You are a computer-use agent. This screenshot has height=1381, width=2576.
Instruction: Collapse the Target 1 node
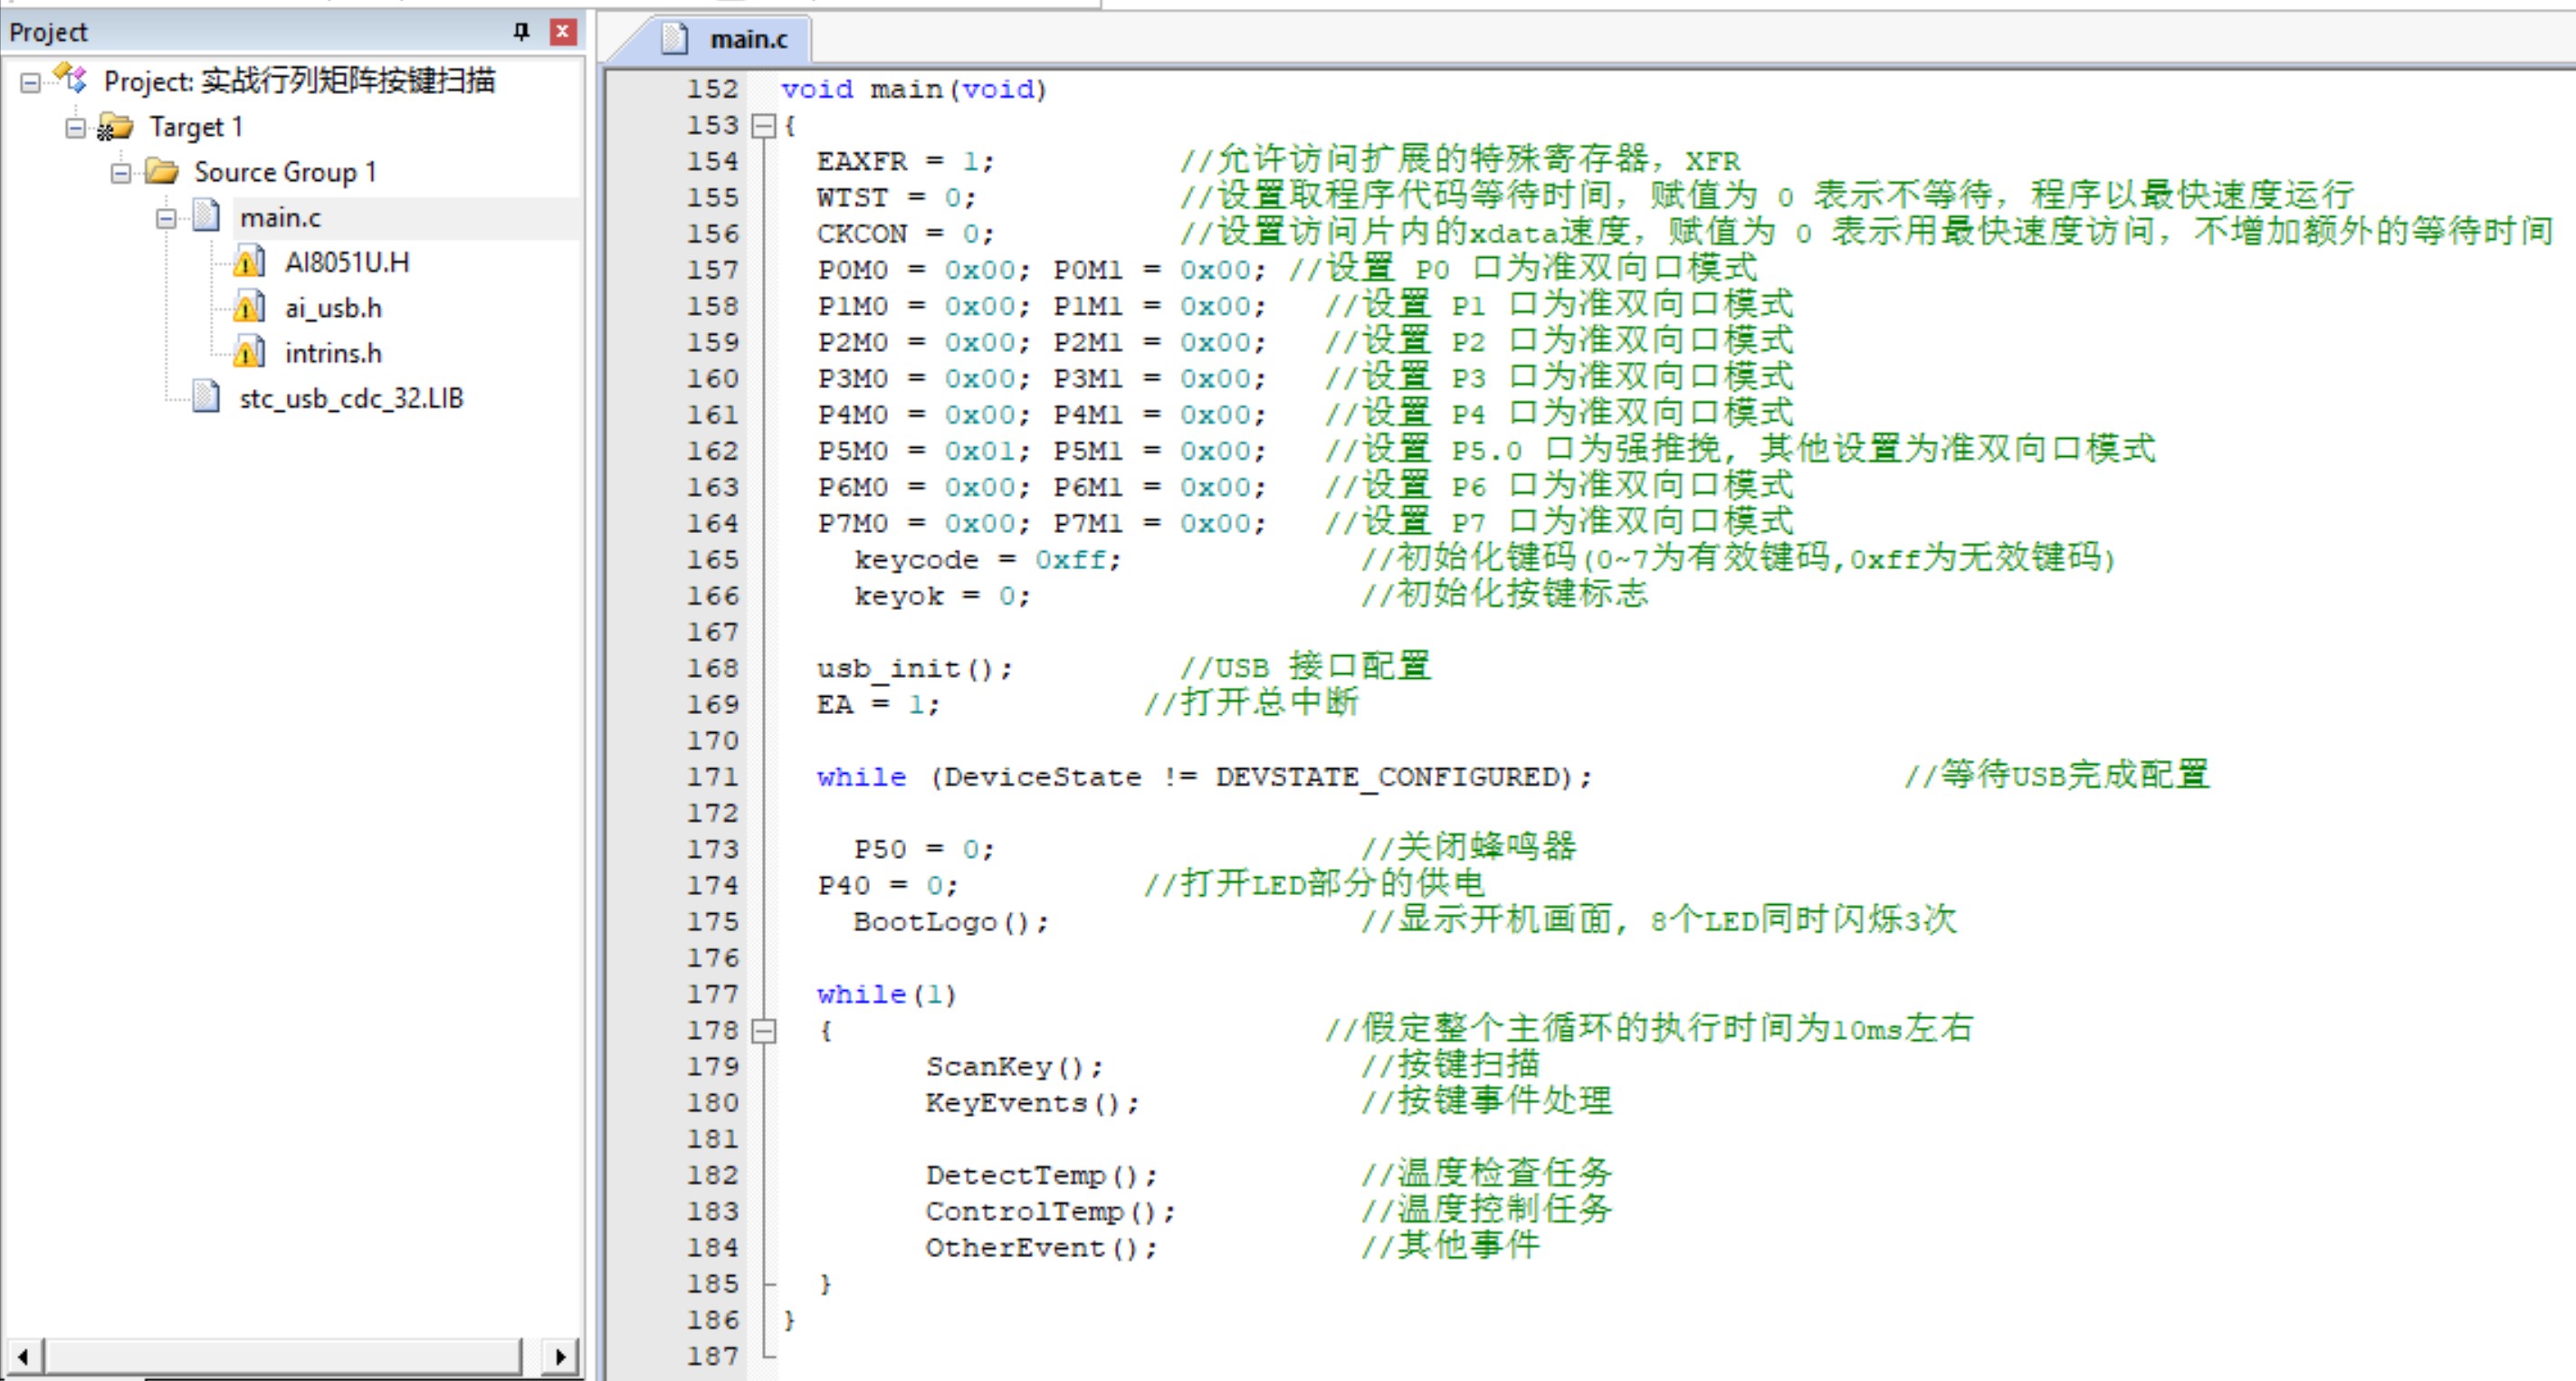(76, 128)
